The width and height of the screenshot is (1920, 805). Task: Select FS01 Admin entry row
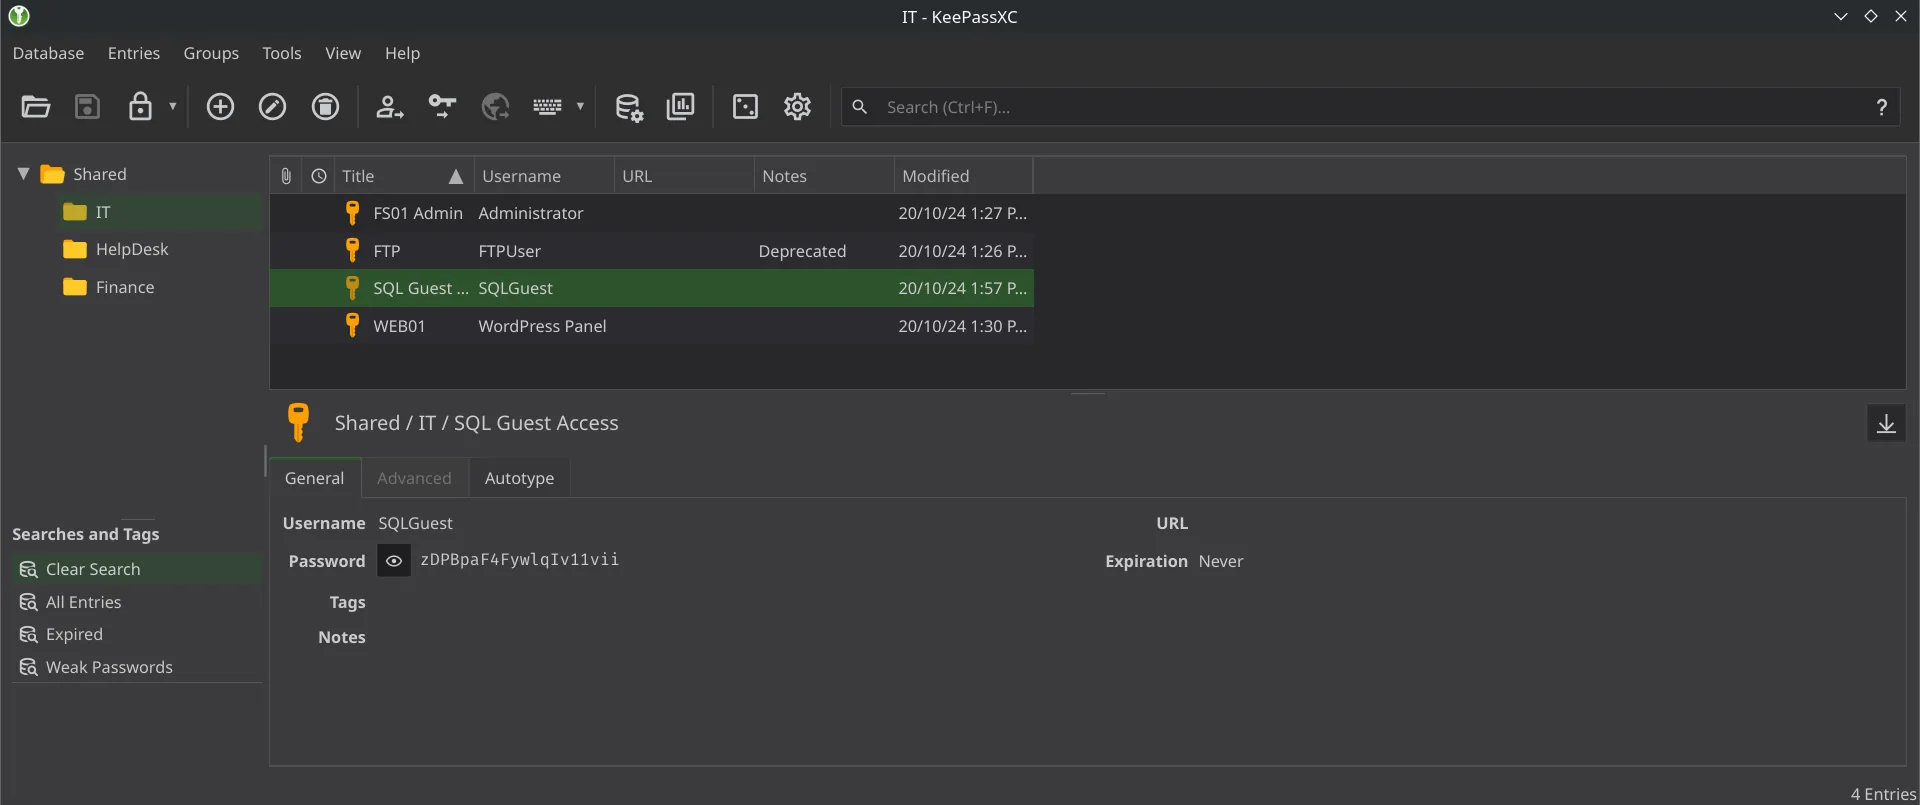pyautogui.click(x=651, y=213)
